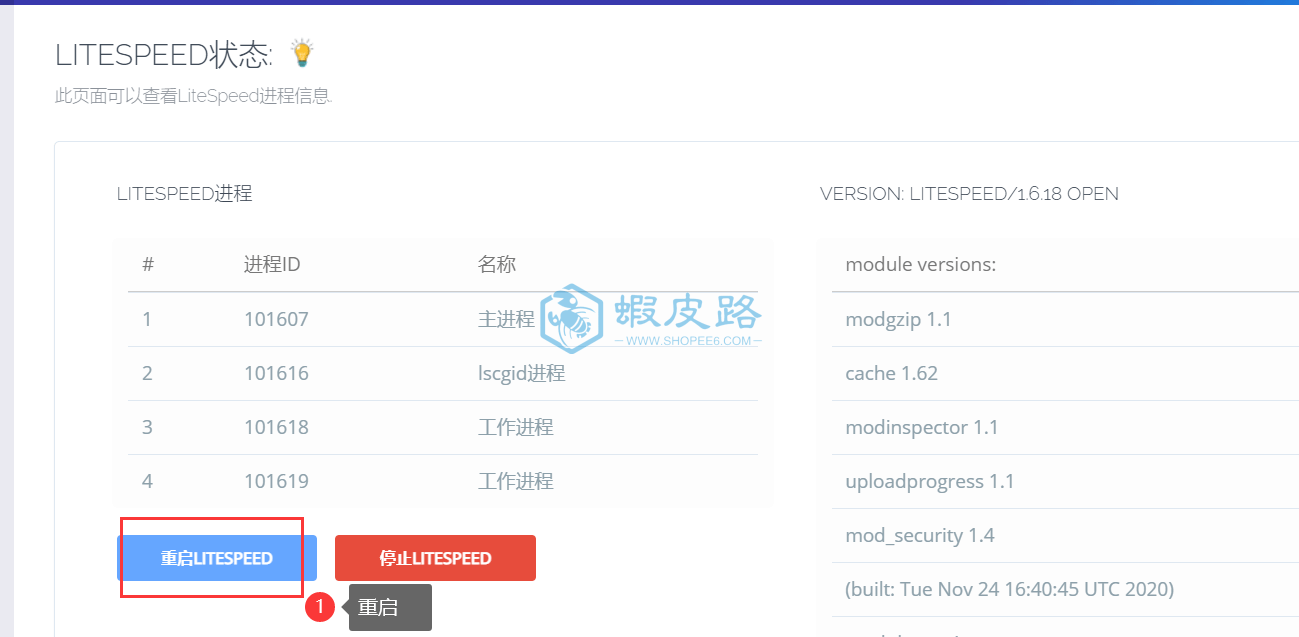Click the modgzip 1.1 module entry
Viewport: 1299px width, 637px height.
(x=898, y=319)
